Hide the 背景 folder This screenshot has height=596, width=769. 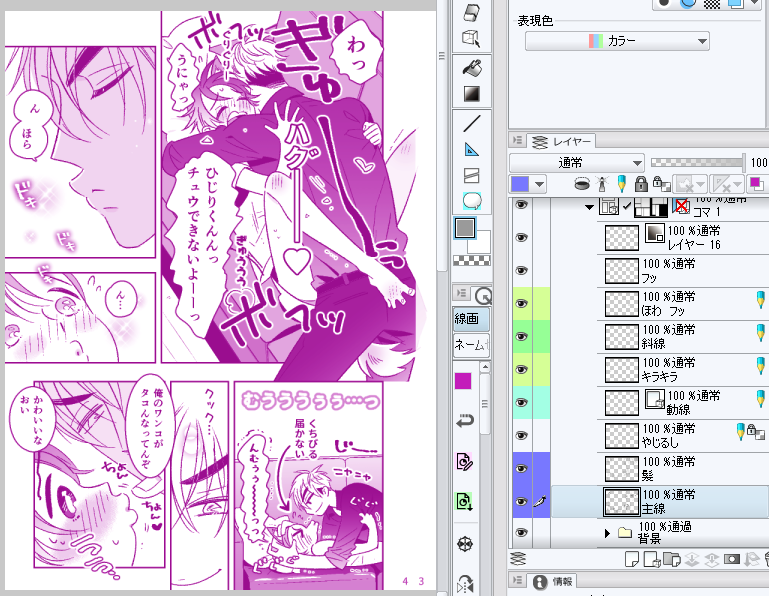522,532
